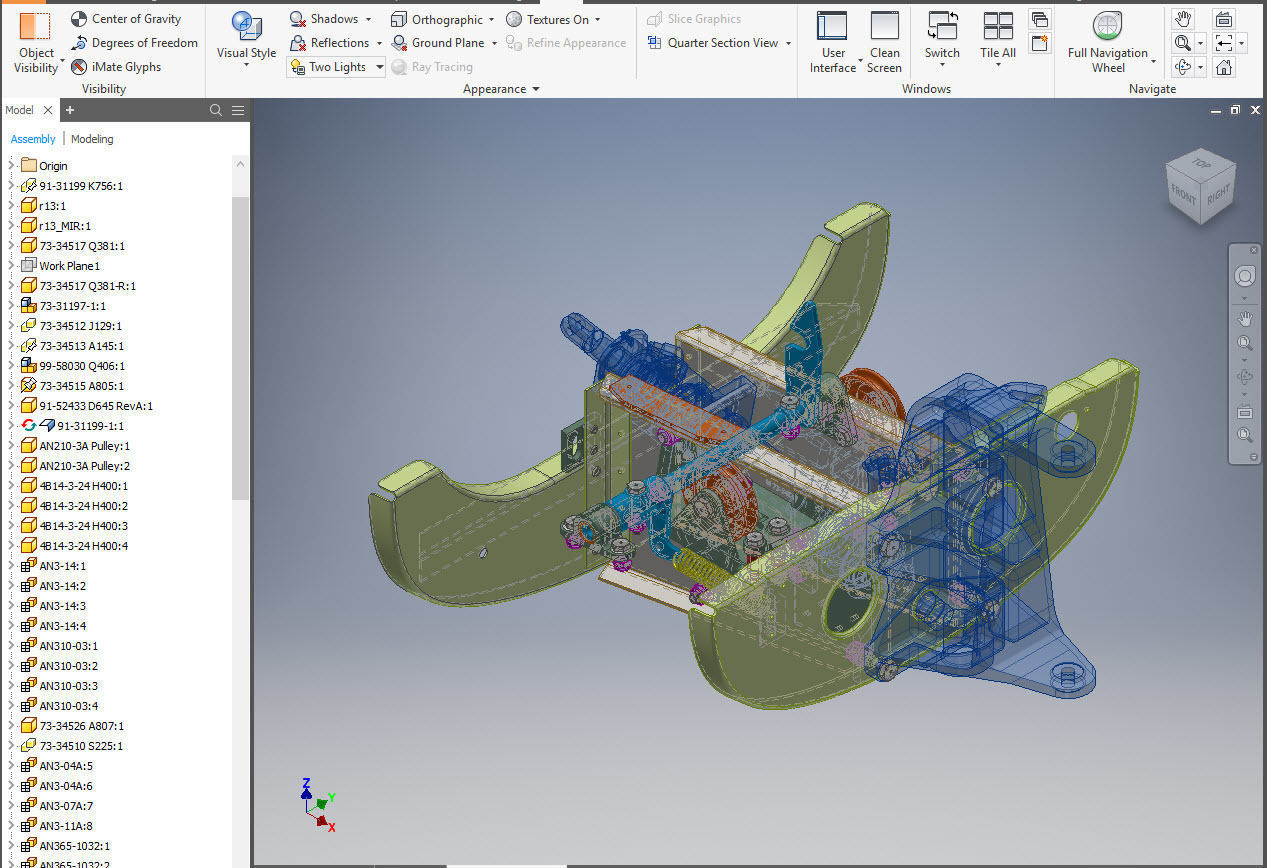
Task: Open the Shadows dropdown arrow
Action: pyautogui.click(x=368, y=19)
